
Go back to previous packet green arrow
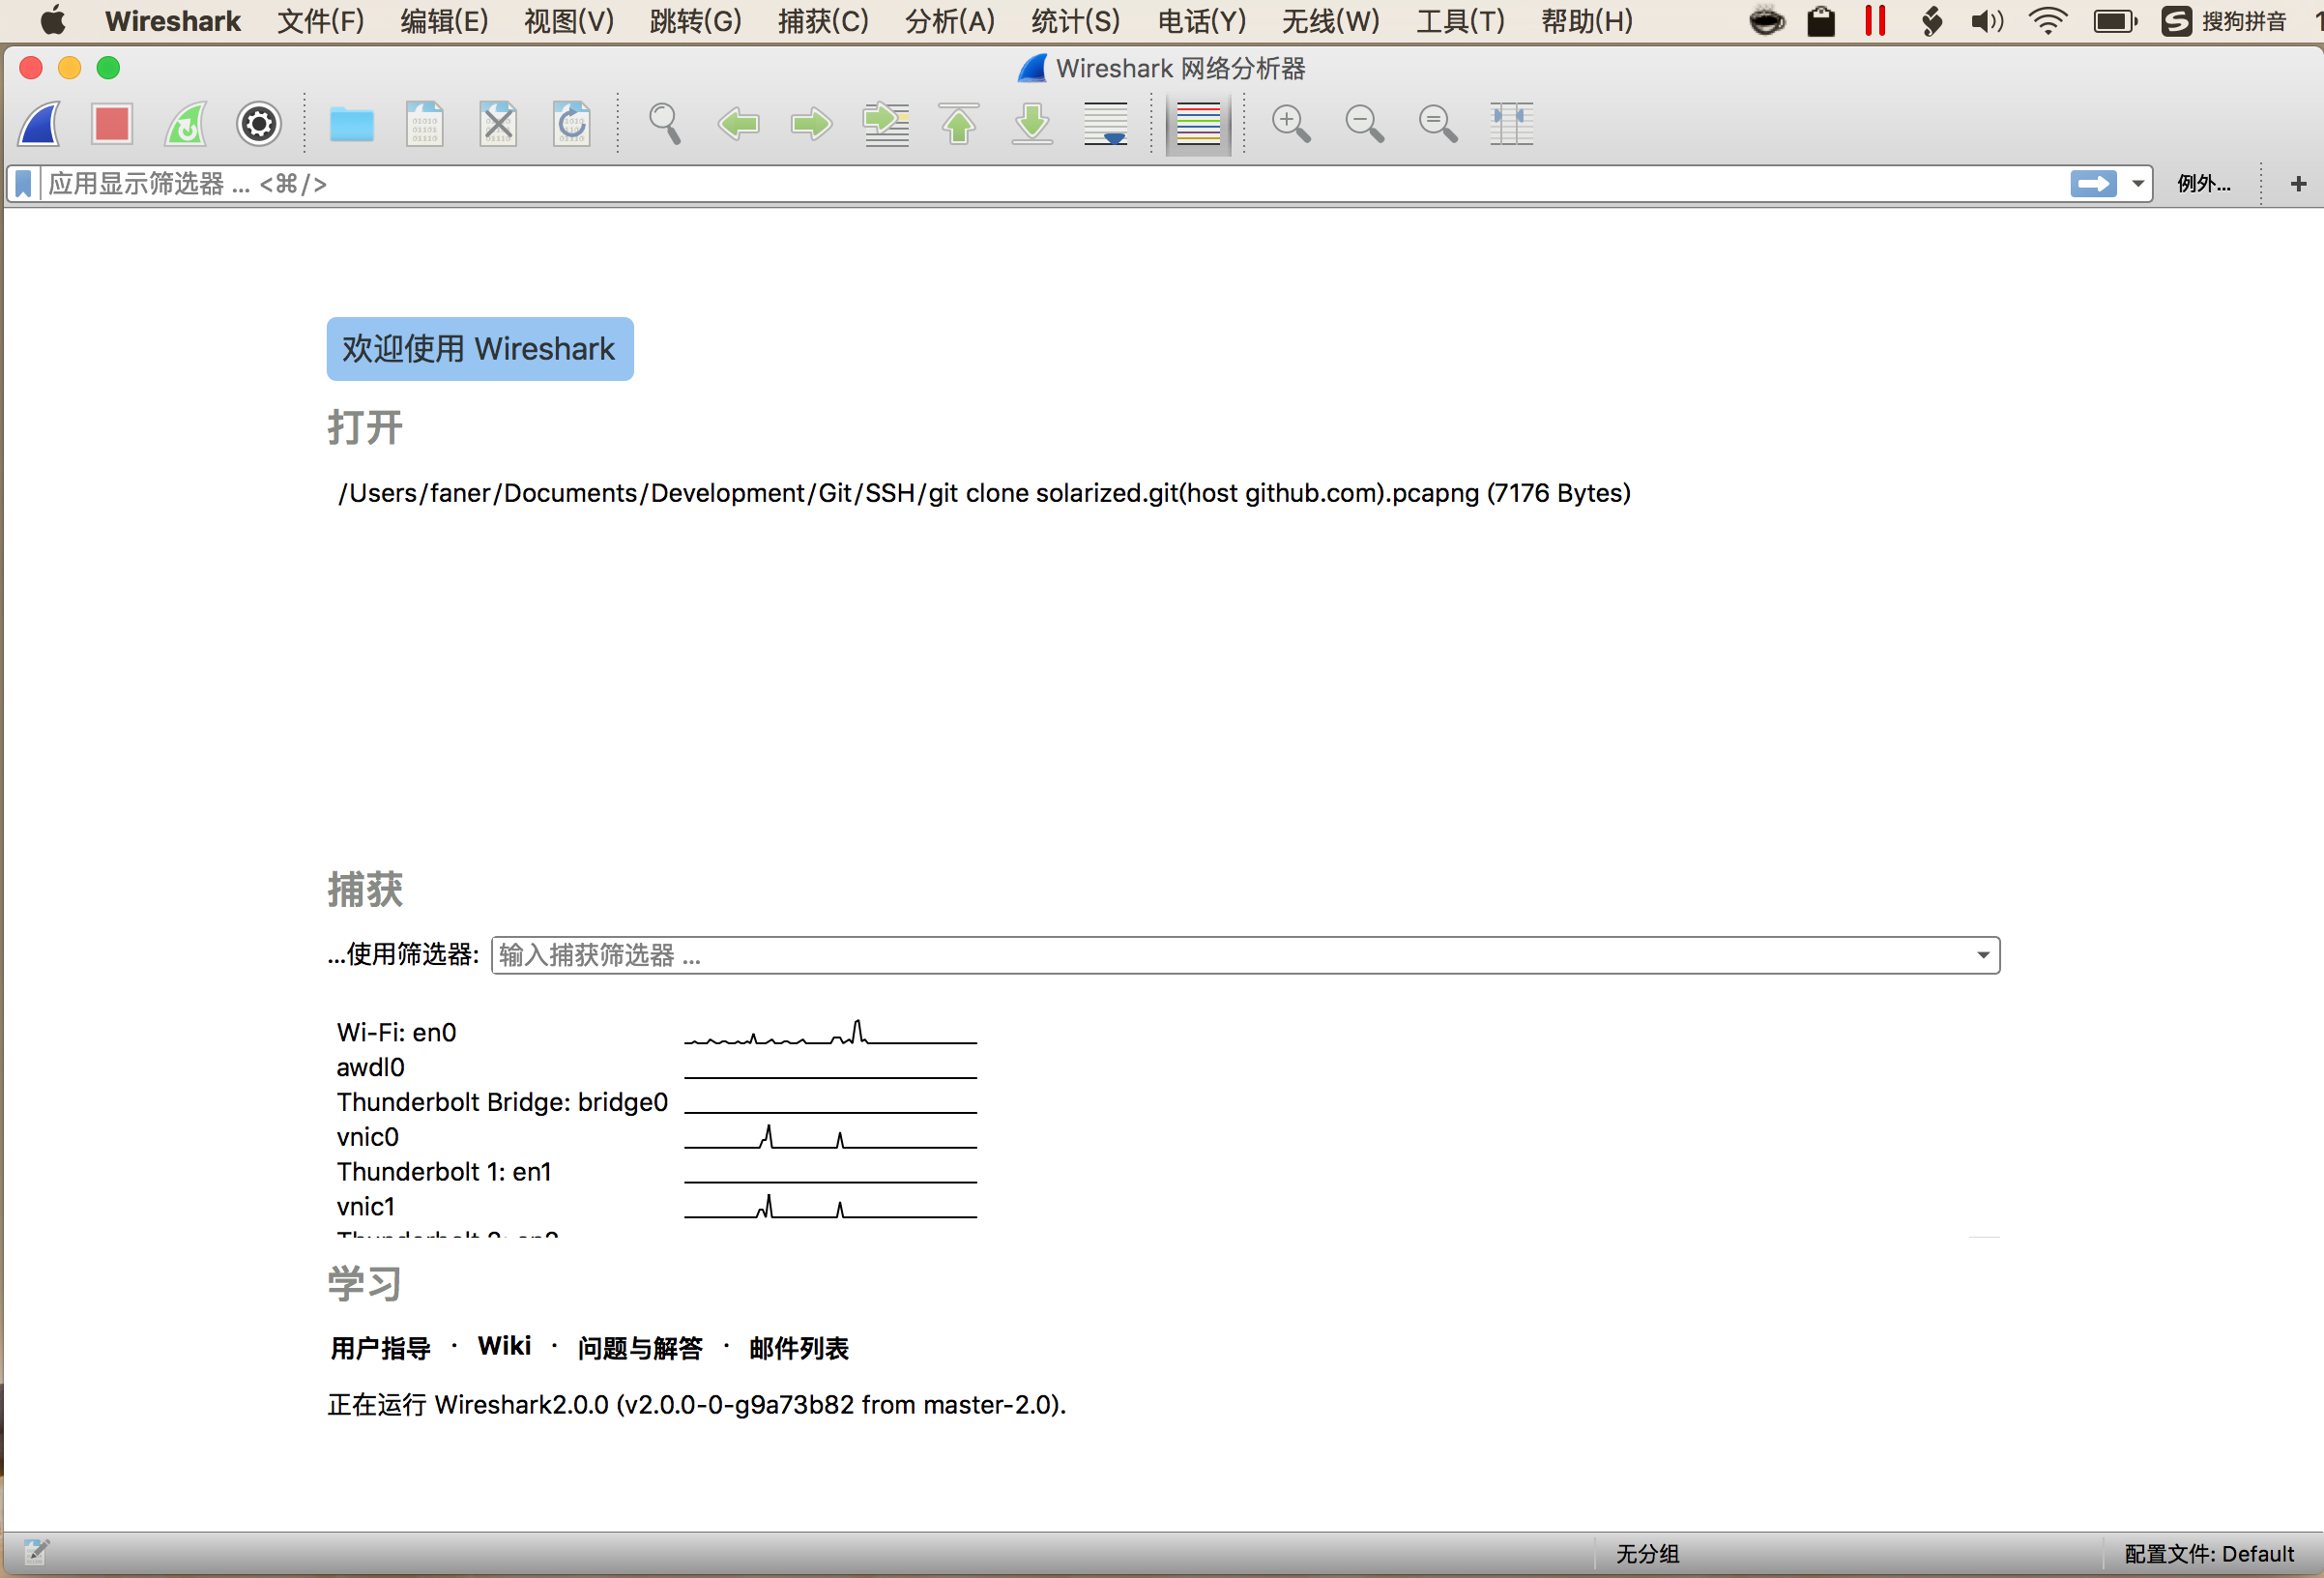click(x=738, y=124)
